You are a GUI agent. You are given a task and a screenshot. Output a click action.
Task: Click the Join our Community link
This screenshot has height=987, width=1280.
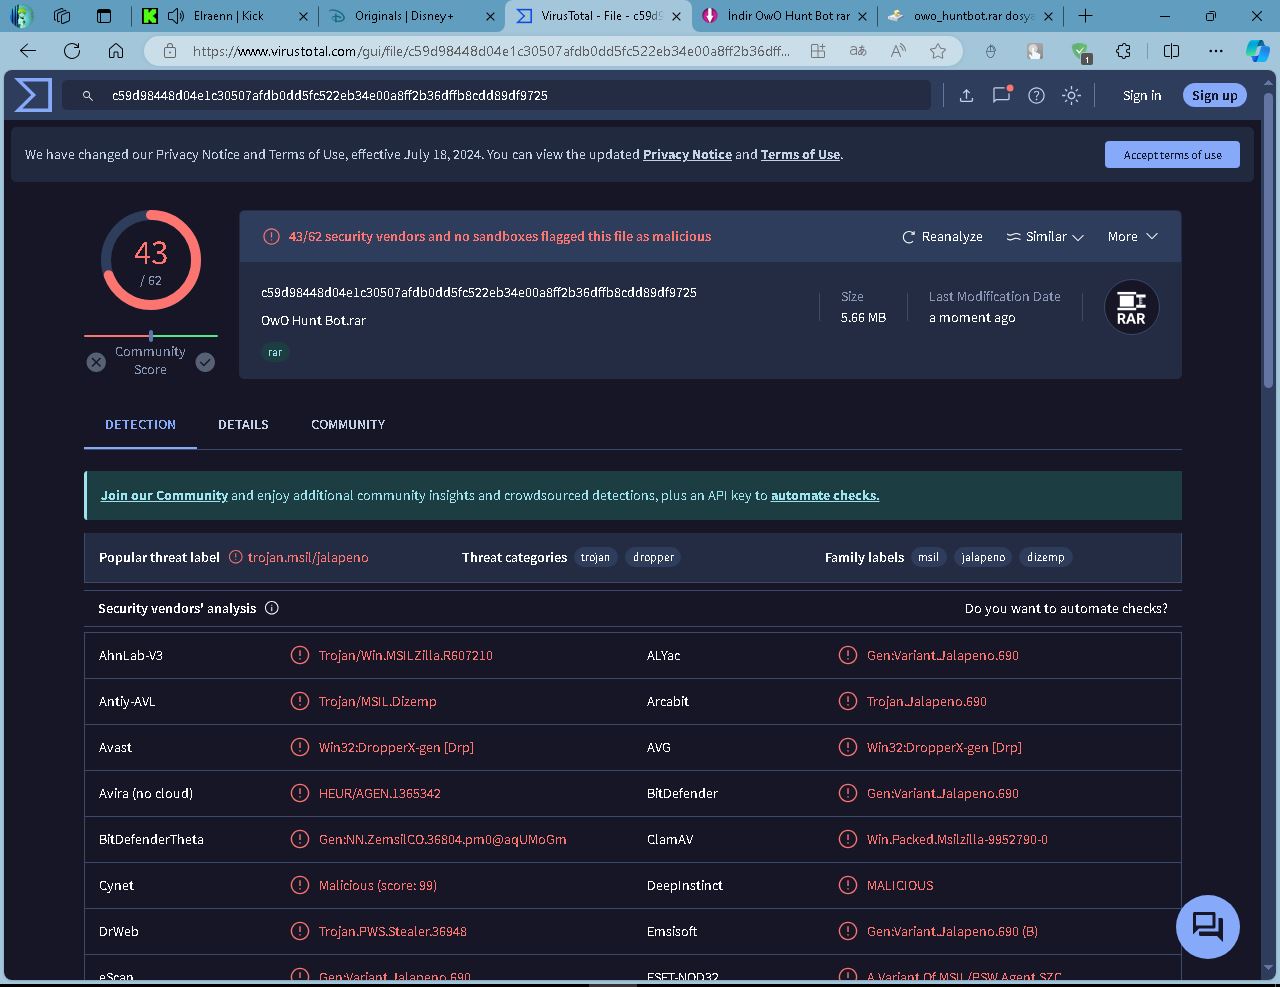pos(164,496)
